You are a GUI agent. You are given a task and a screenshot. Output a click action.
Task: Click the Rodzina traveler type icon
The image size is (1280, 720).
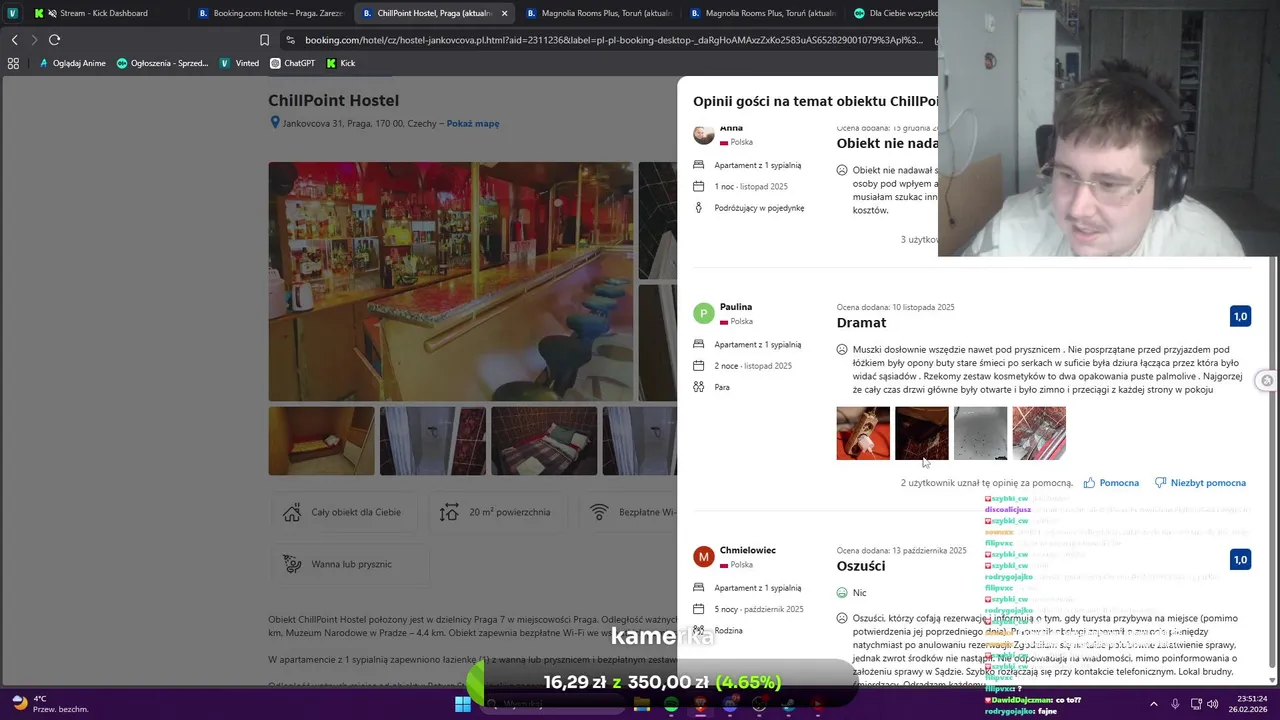click(x=699, y=630)
